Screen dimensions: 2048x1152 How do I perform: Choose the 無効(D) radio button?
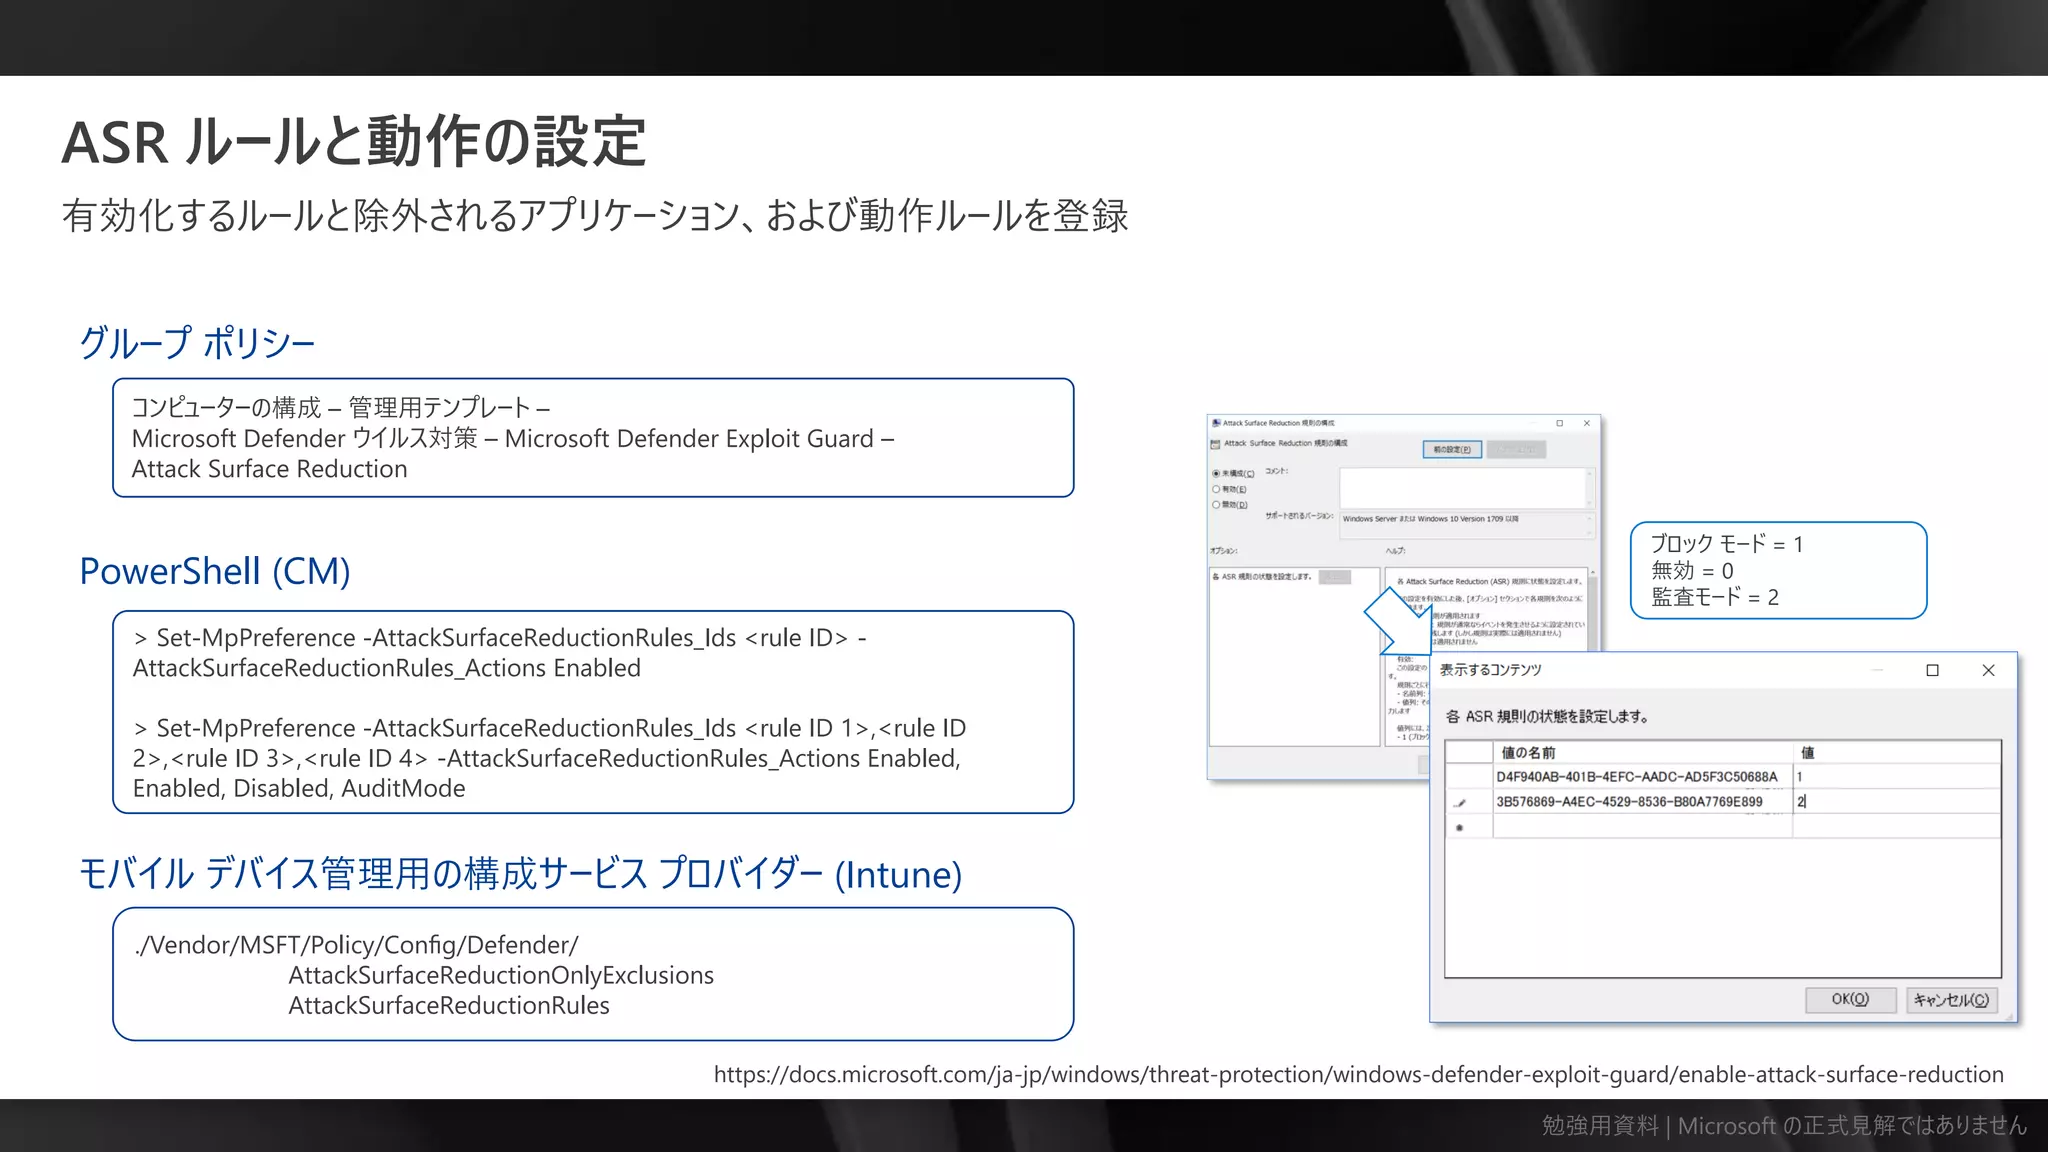click(1216, 505)
